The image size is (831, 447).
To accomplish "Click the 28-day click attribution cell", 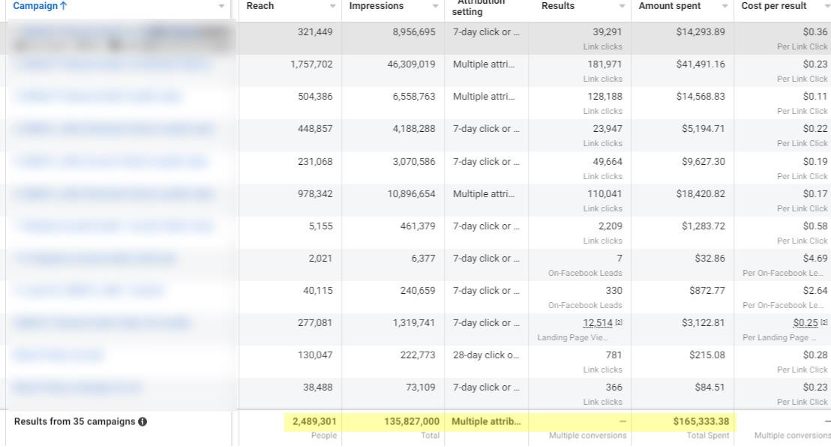I will [485, 355].
